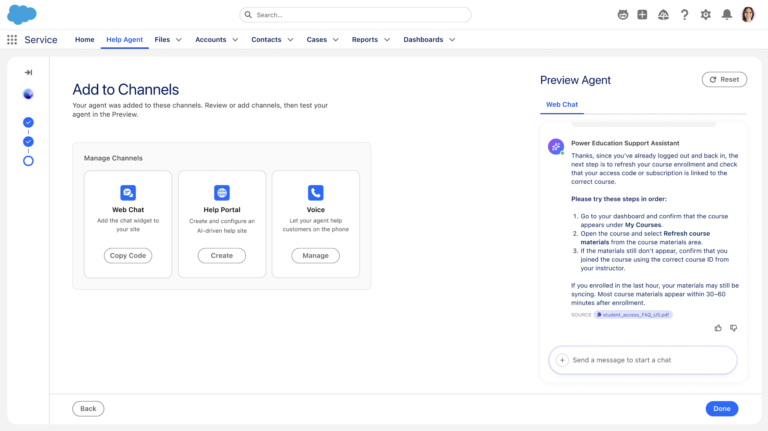768x431 pixels.
Task: Click Create for Help Portal
Action: pos(222,256)
